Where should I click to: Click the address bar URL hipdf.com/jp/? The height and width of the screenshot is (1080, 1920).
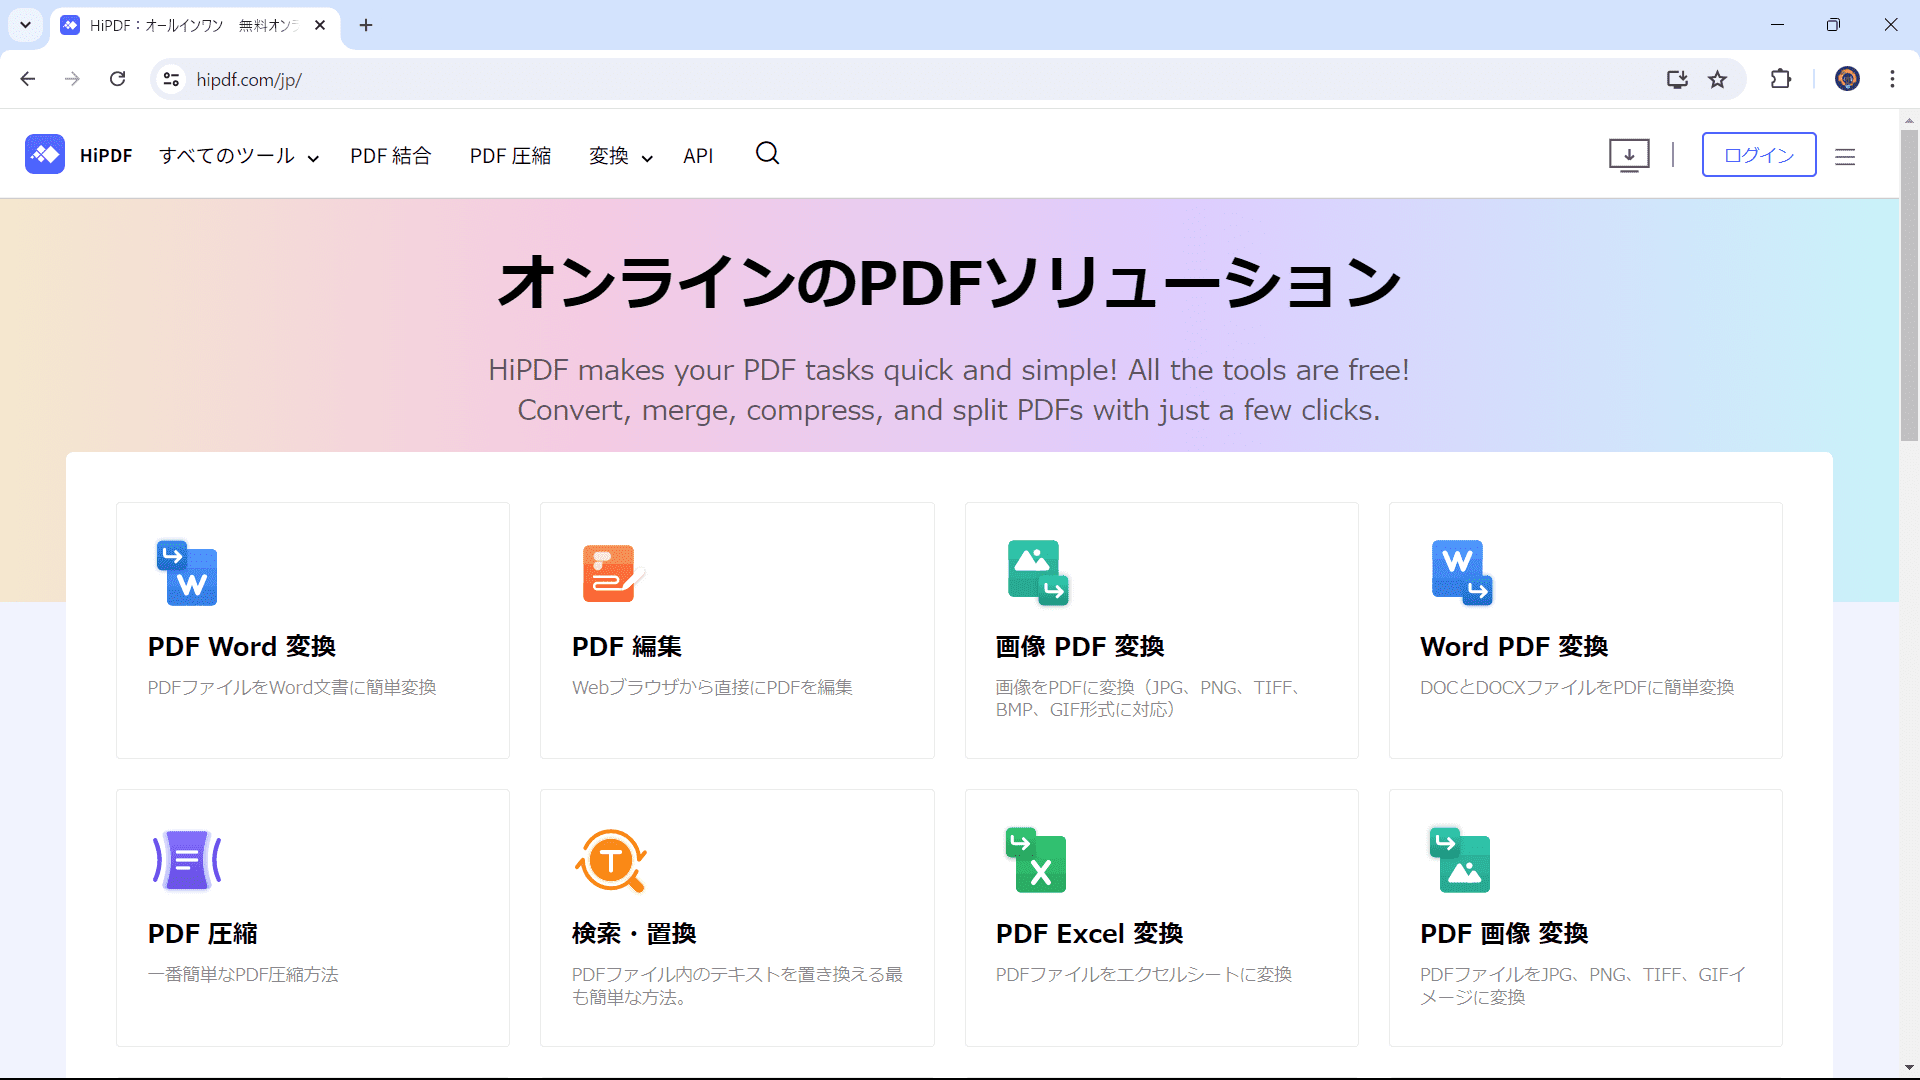click(249, 80)
